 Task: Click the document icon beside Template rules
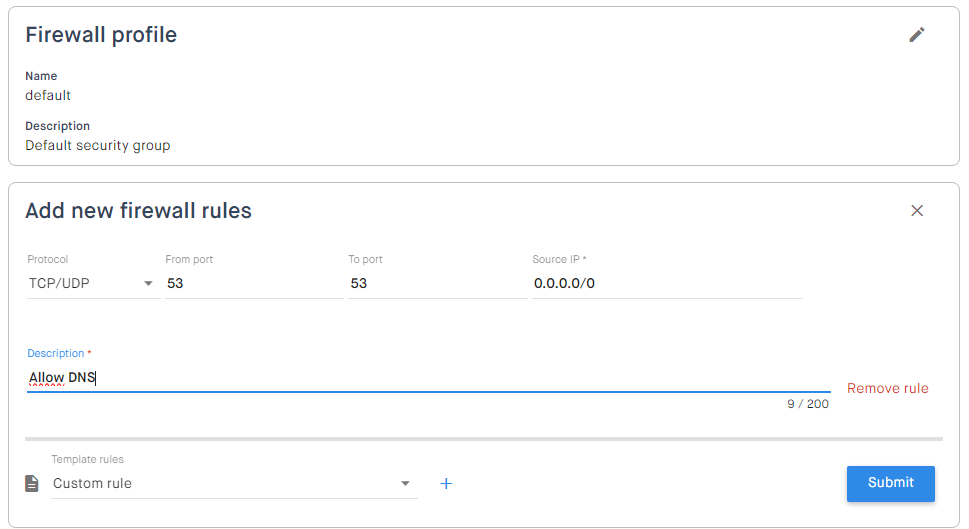(x=32, y=483)
